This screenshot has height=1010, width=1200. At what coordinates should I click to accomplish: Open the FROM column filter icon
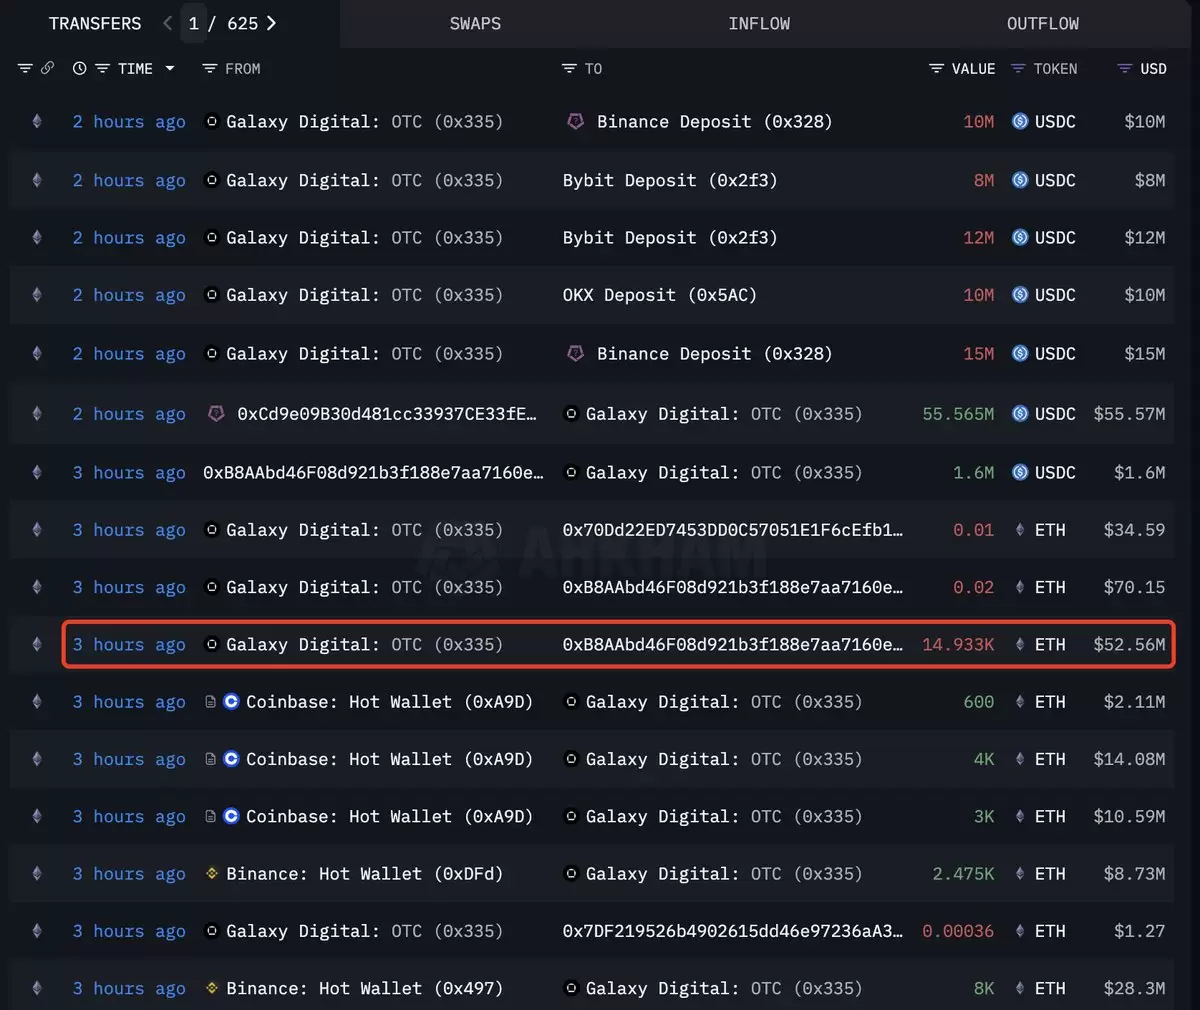209,69
